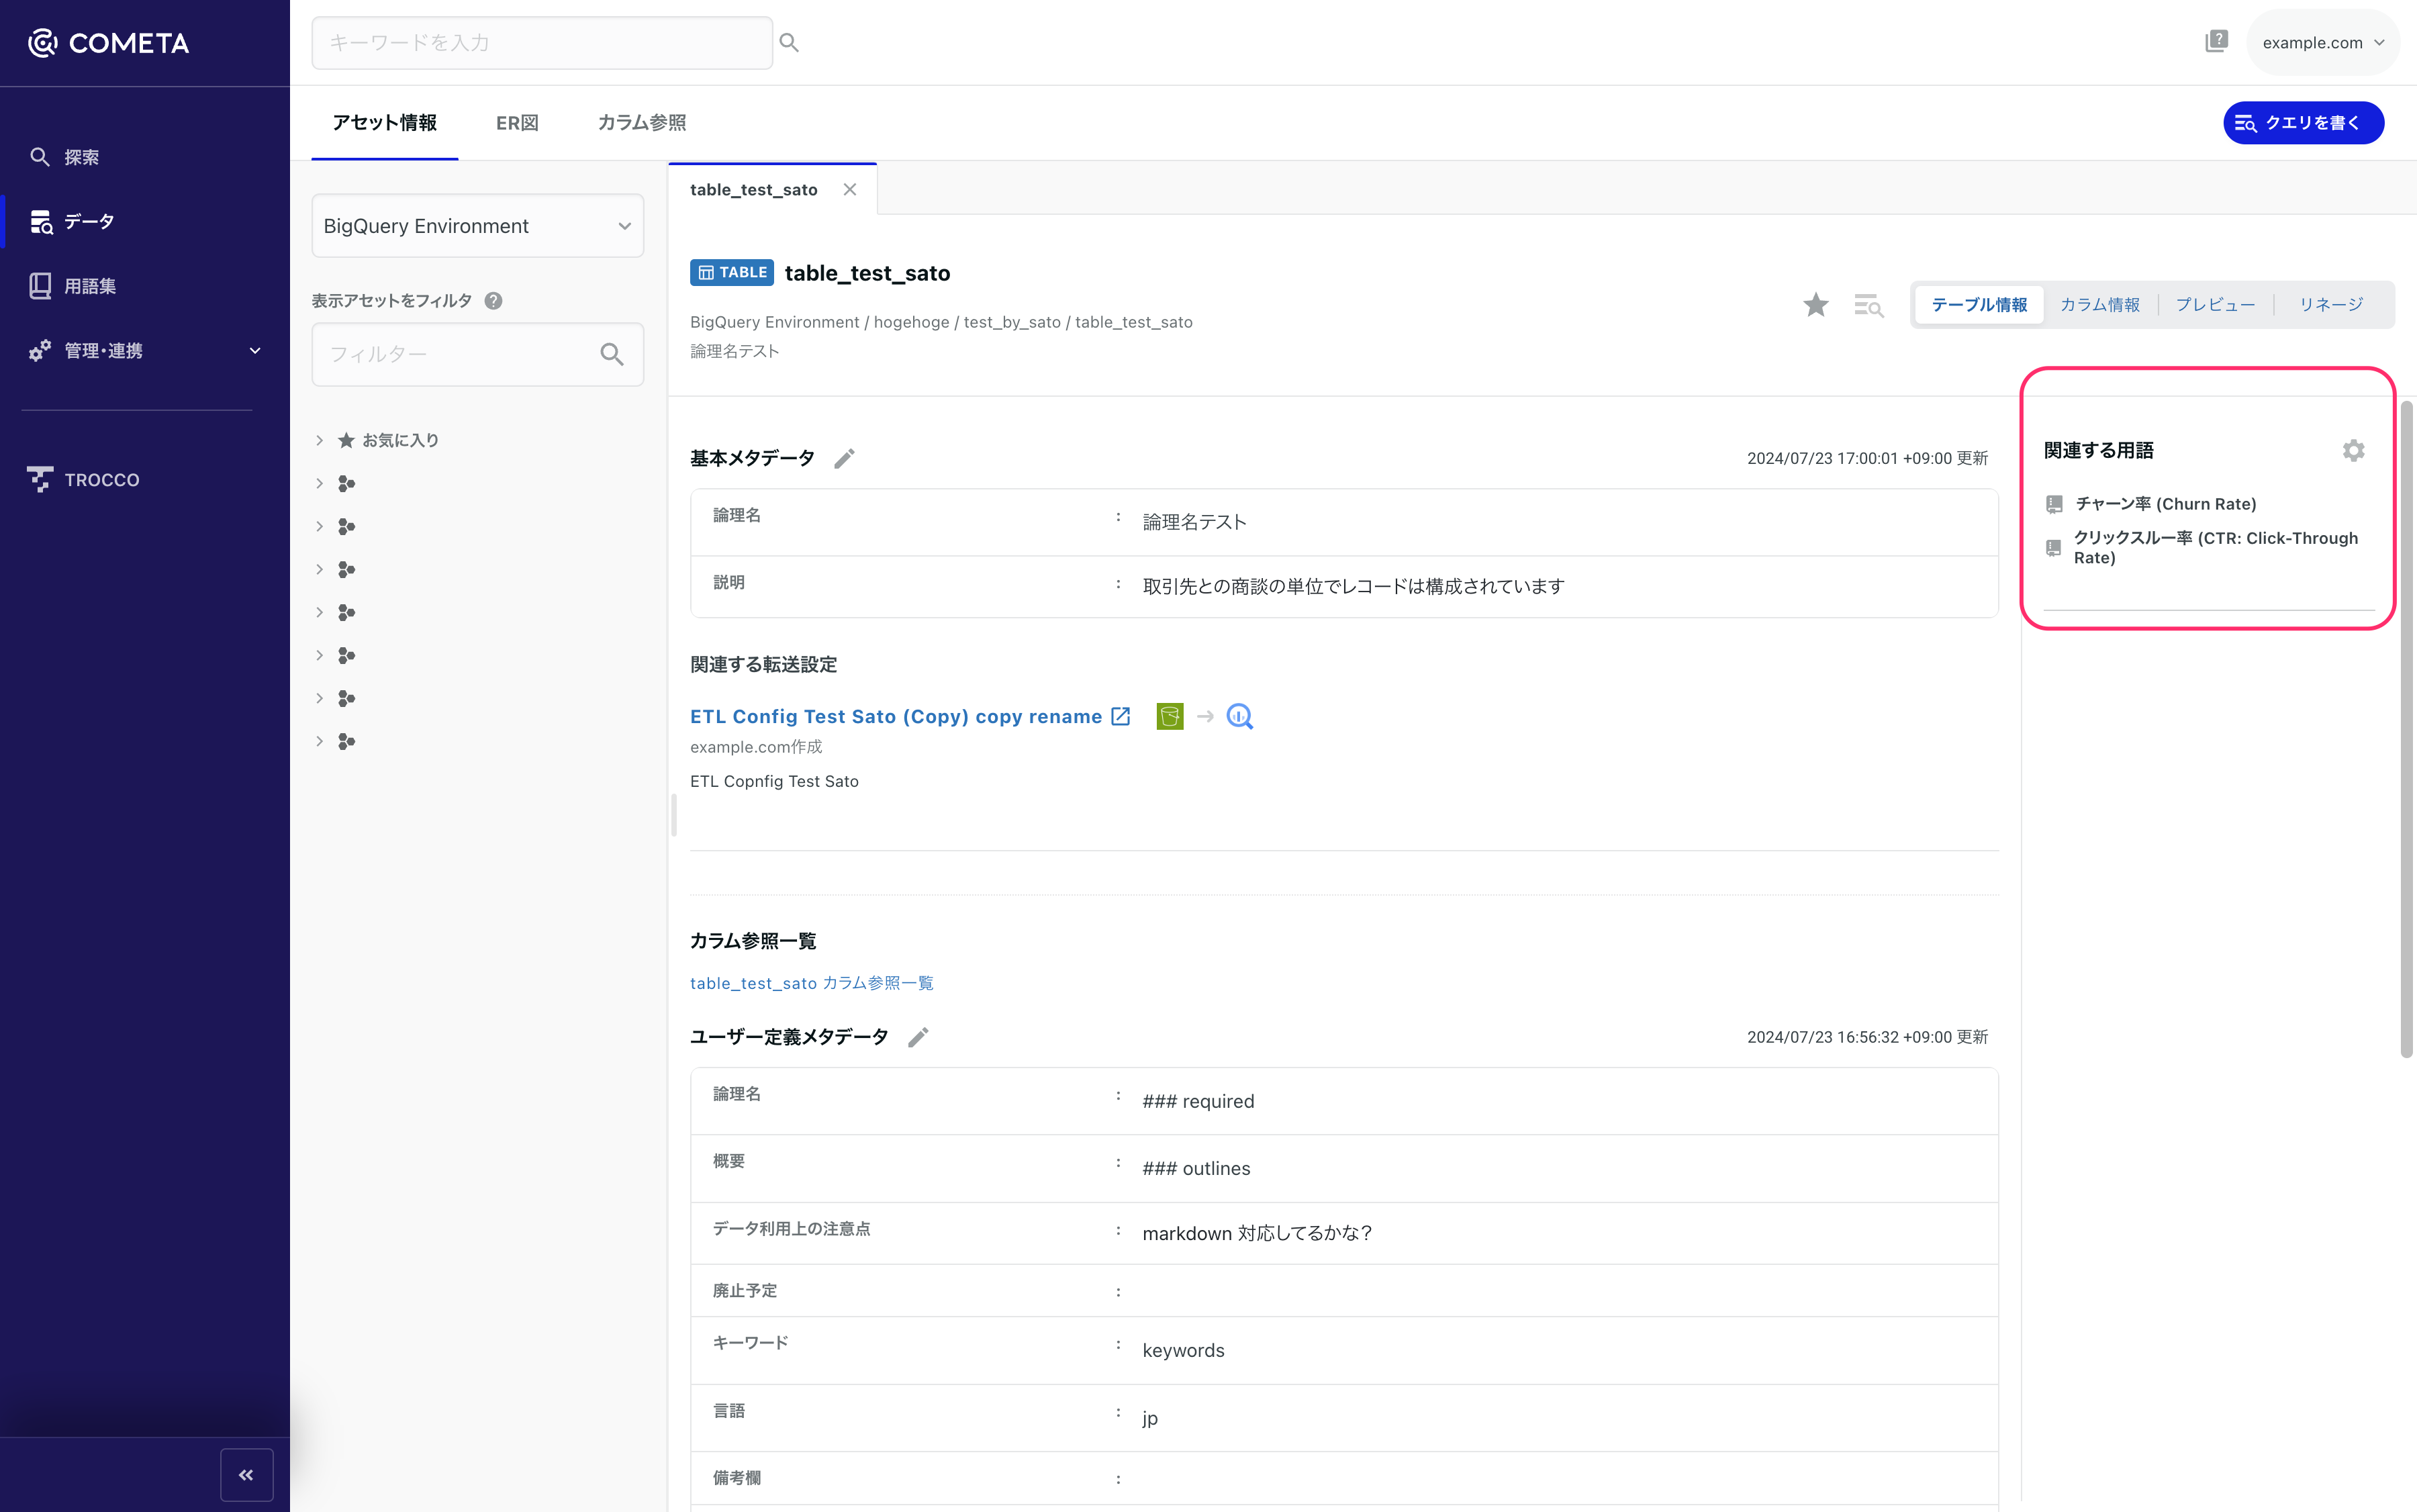
Task: Click the book icon beside チャーン率
Action: 2054,504
